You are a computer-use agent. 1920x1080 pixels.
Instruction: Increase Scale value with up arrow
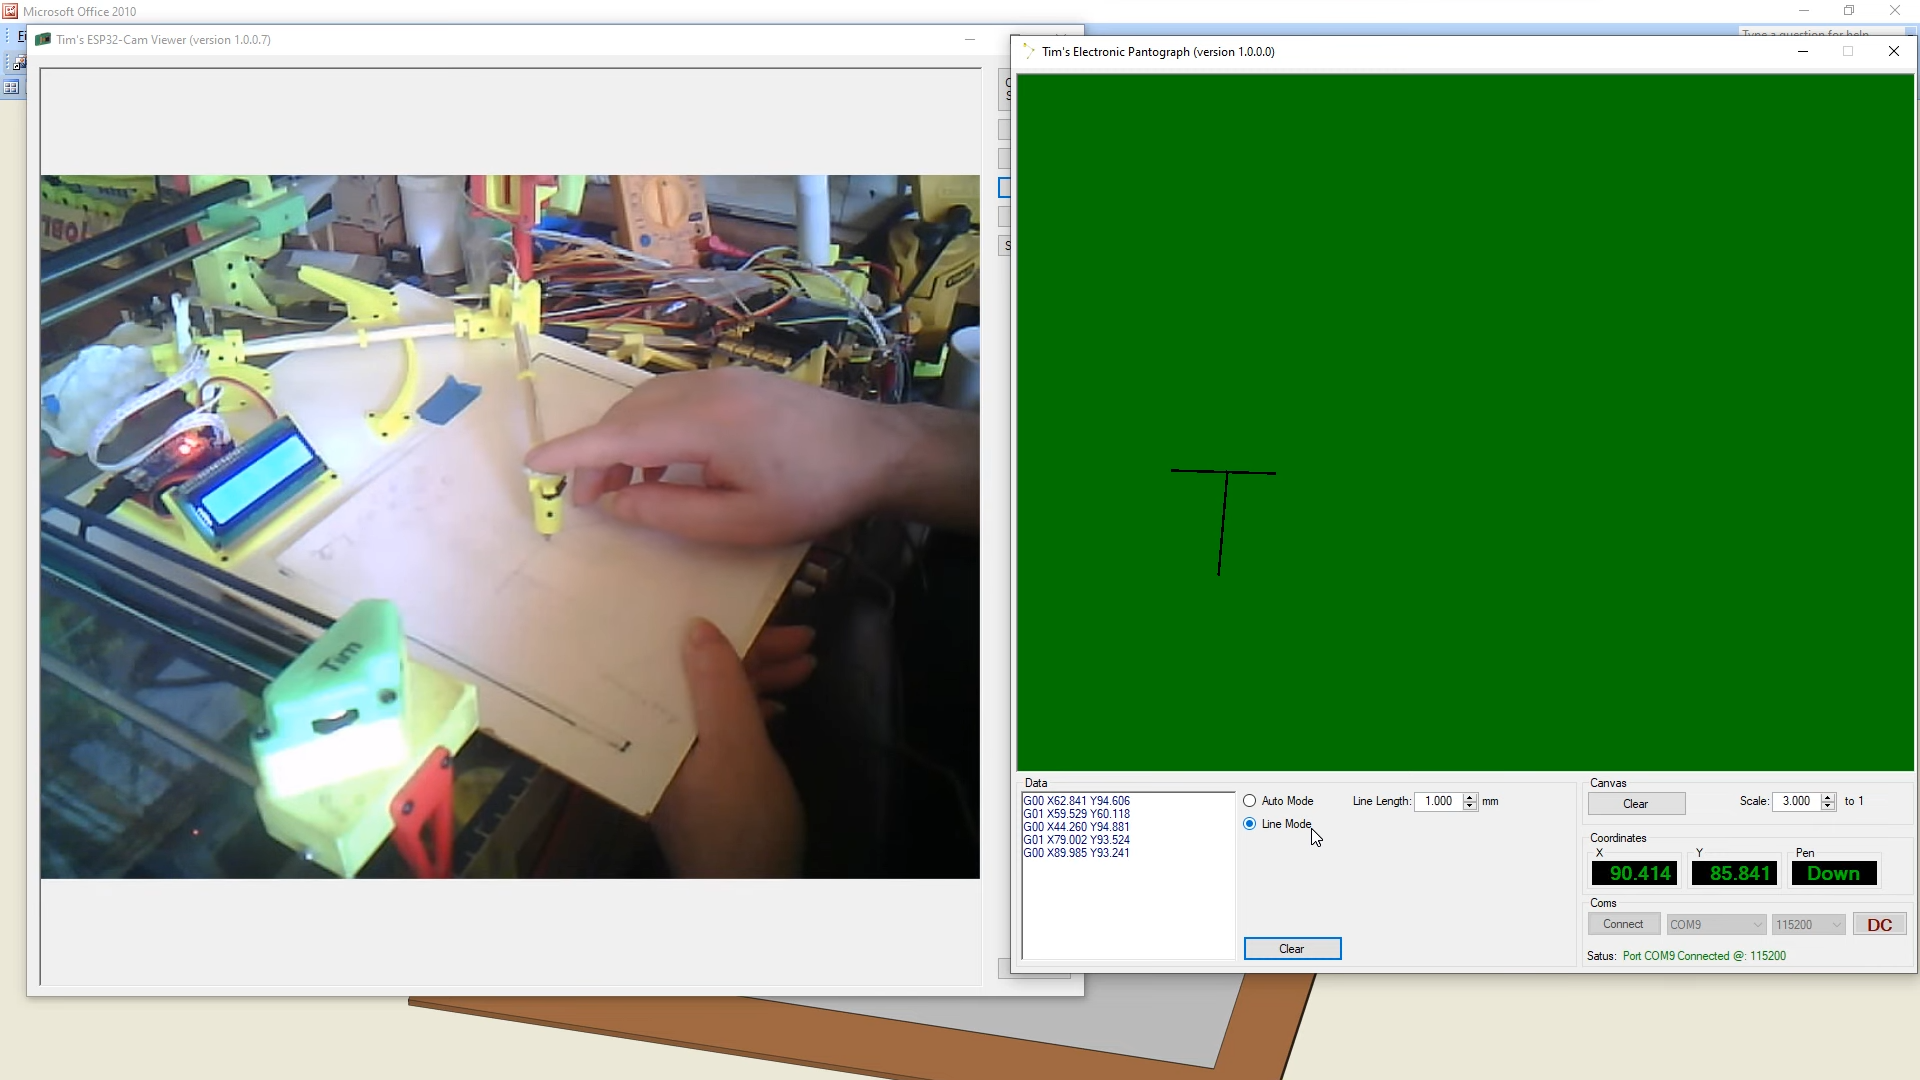pos(1828,797)
